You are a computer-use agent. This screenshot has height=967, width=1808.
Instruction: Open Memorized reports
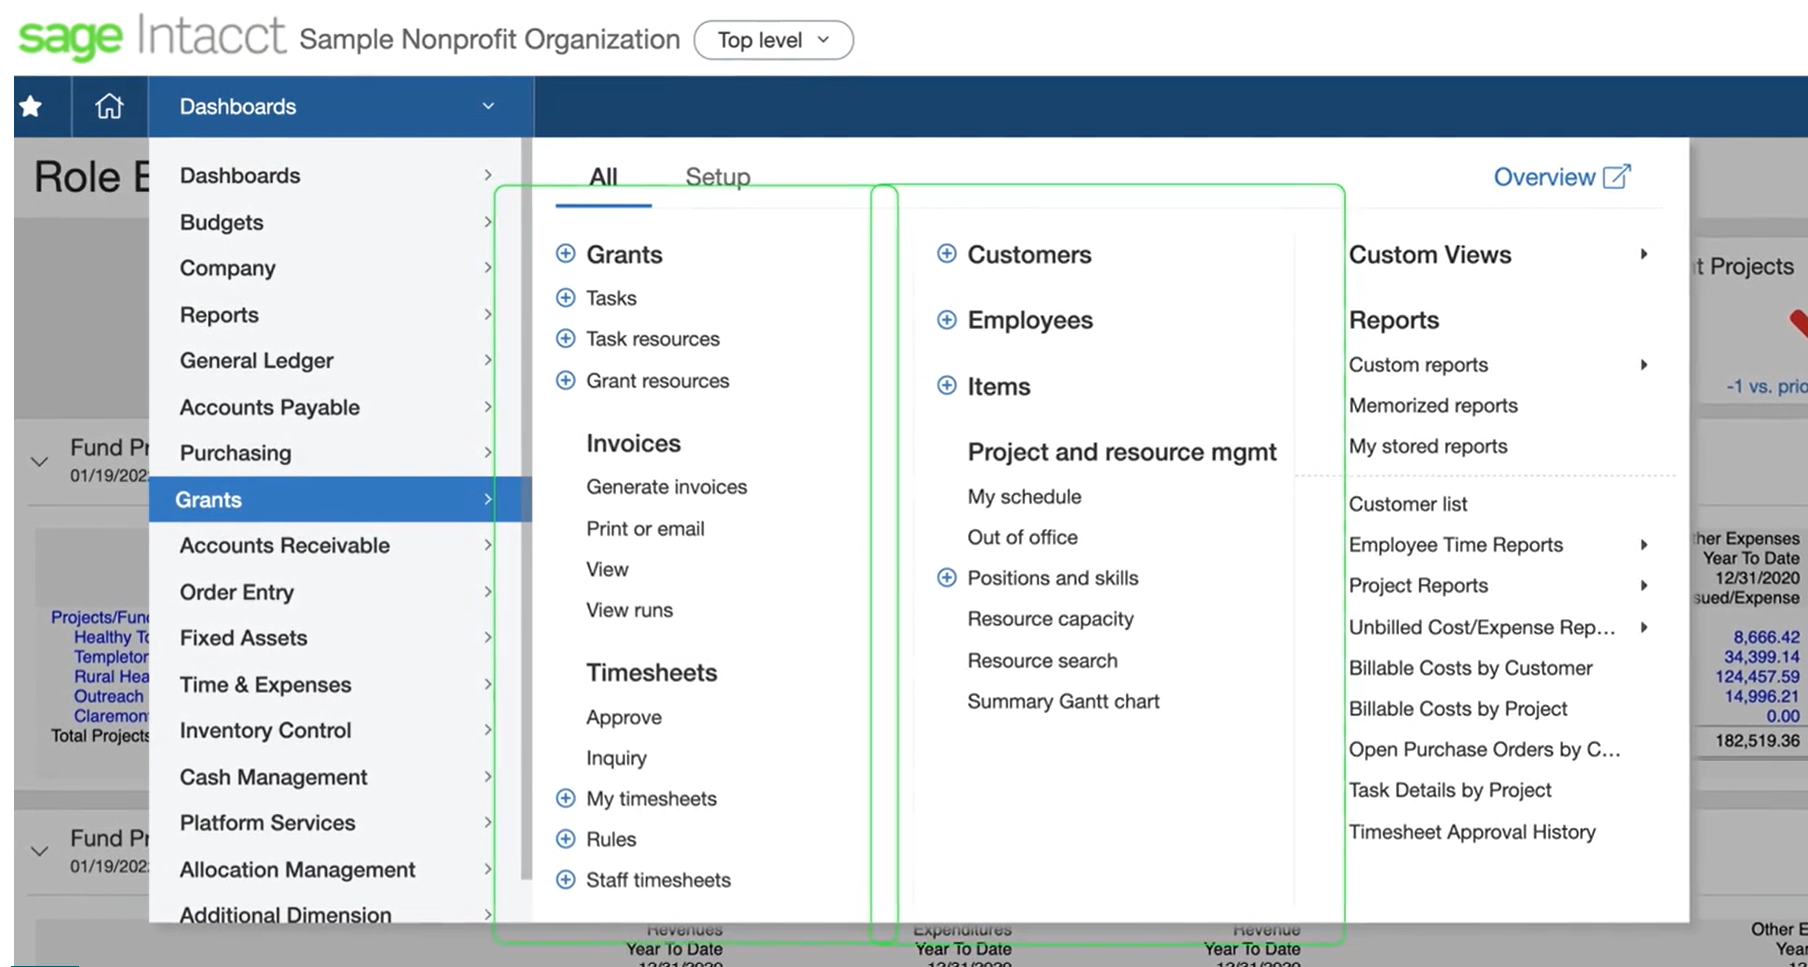coord(1433,406)
